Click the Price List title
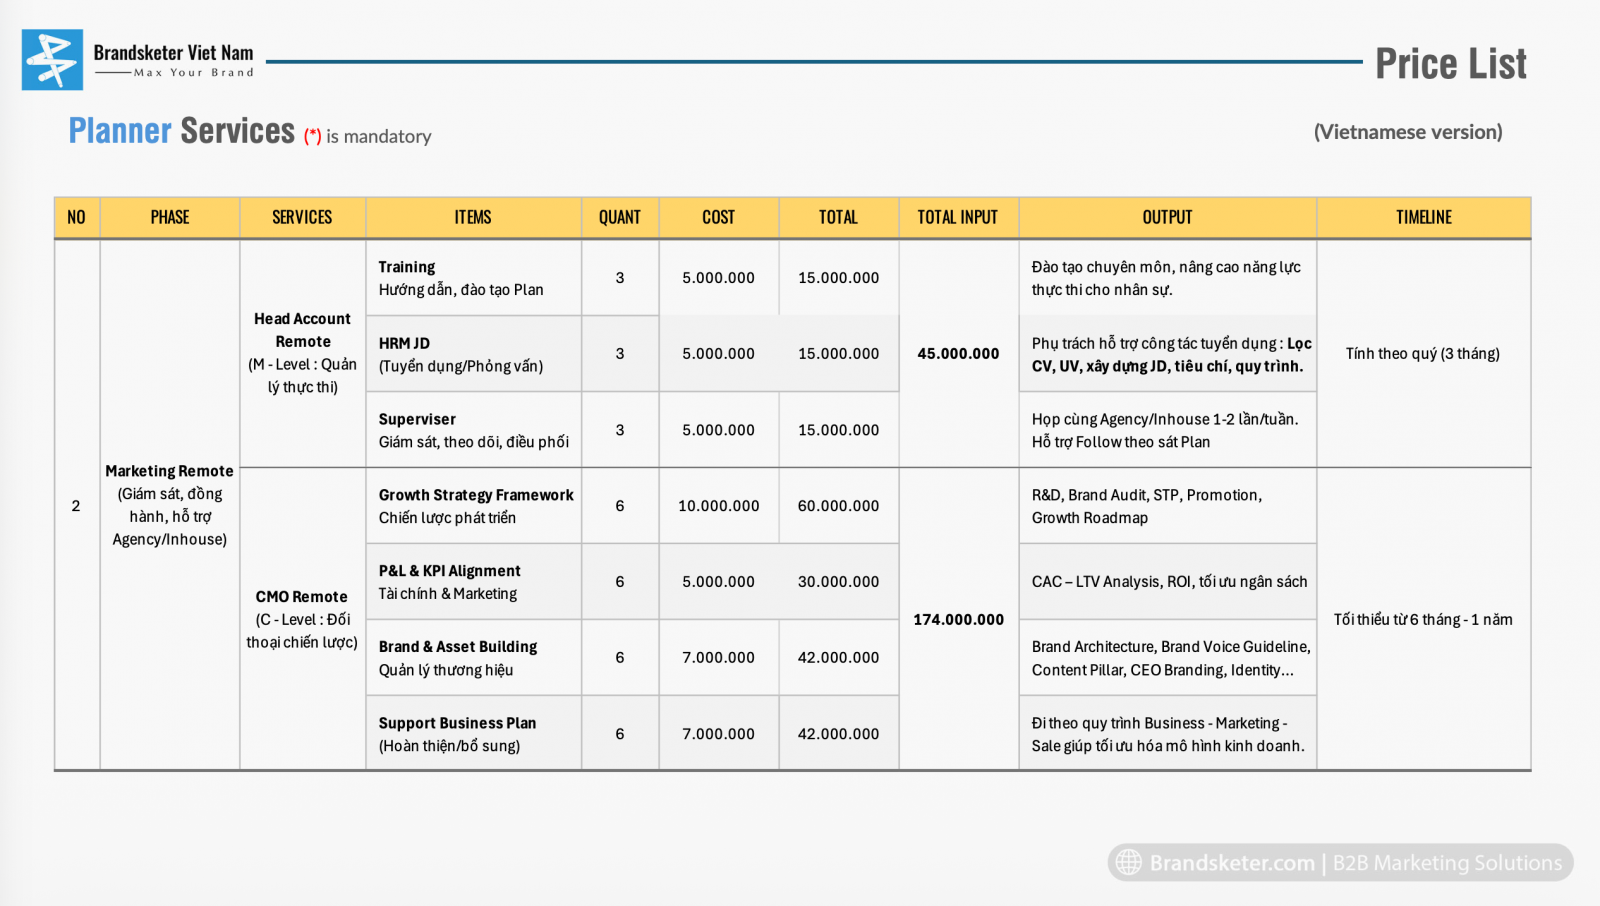Screen dimensions: 1600x906 (1450, 64)
